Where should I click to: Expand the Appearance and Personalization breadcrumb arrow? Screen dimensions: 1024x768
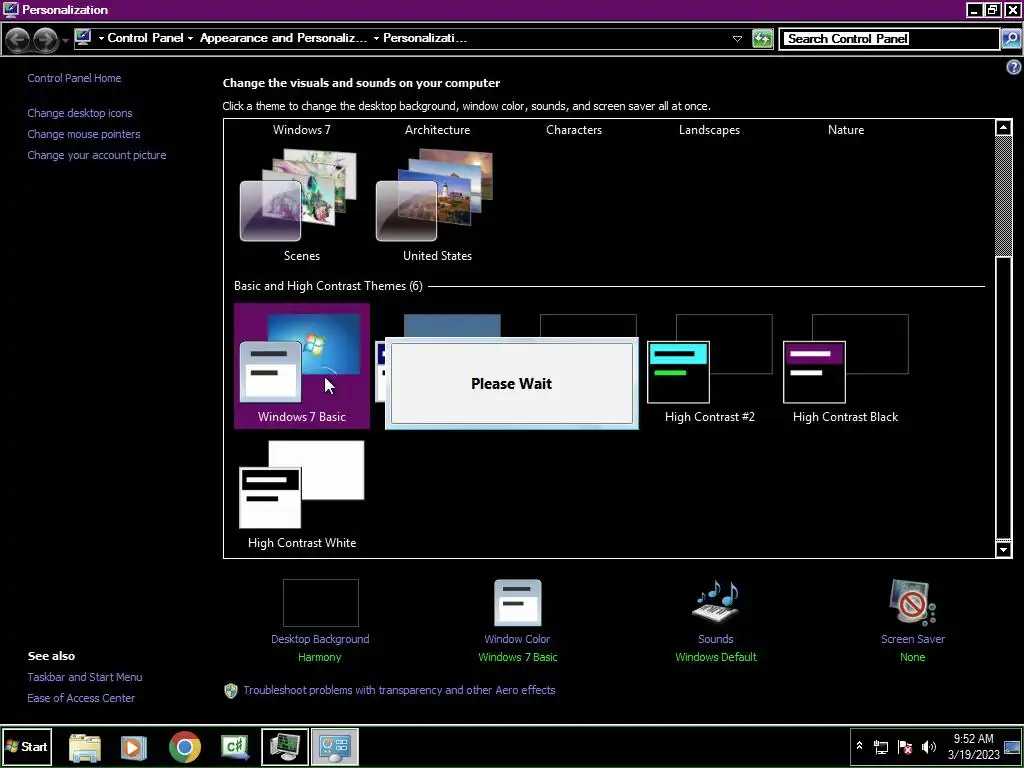coord(376,39)
